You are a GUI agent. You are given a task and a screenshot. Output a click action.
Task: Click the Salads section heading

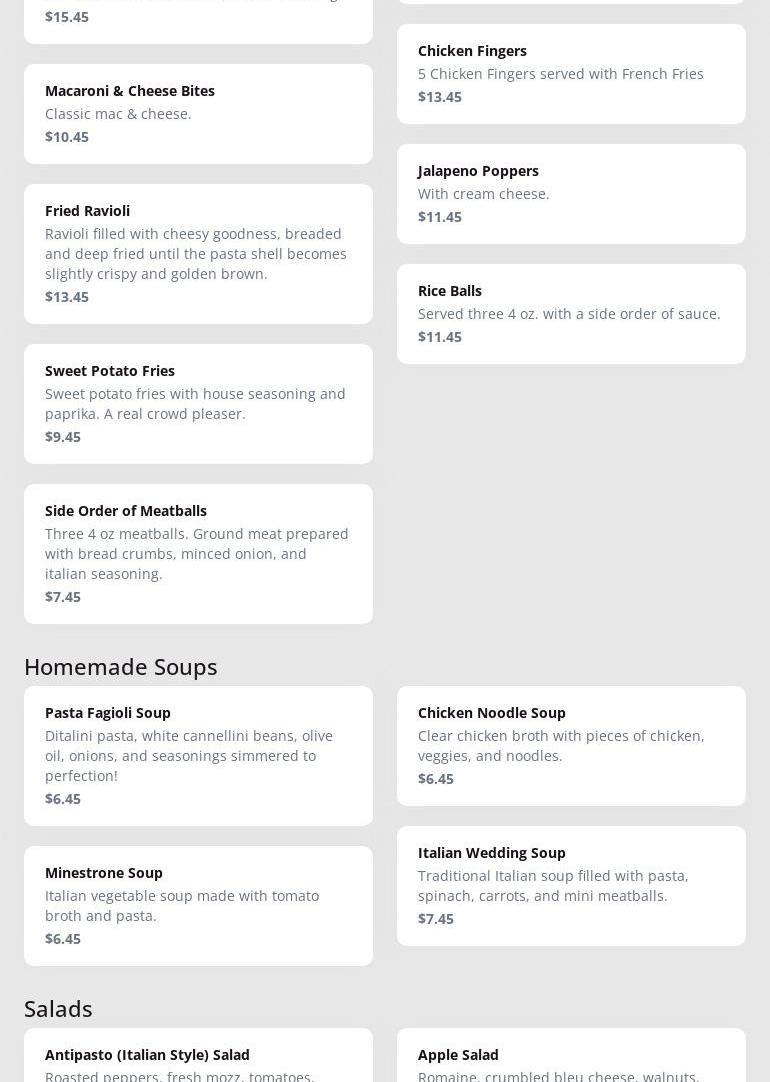click(x=58, y=1008)
